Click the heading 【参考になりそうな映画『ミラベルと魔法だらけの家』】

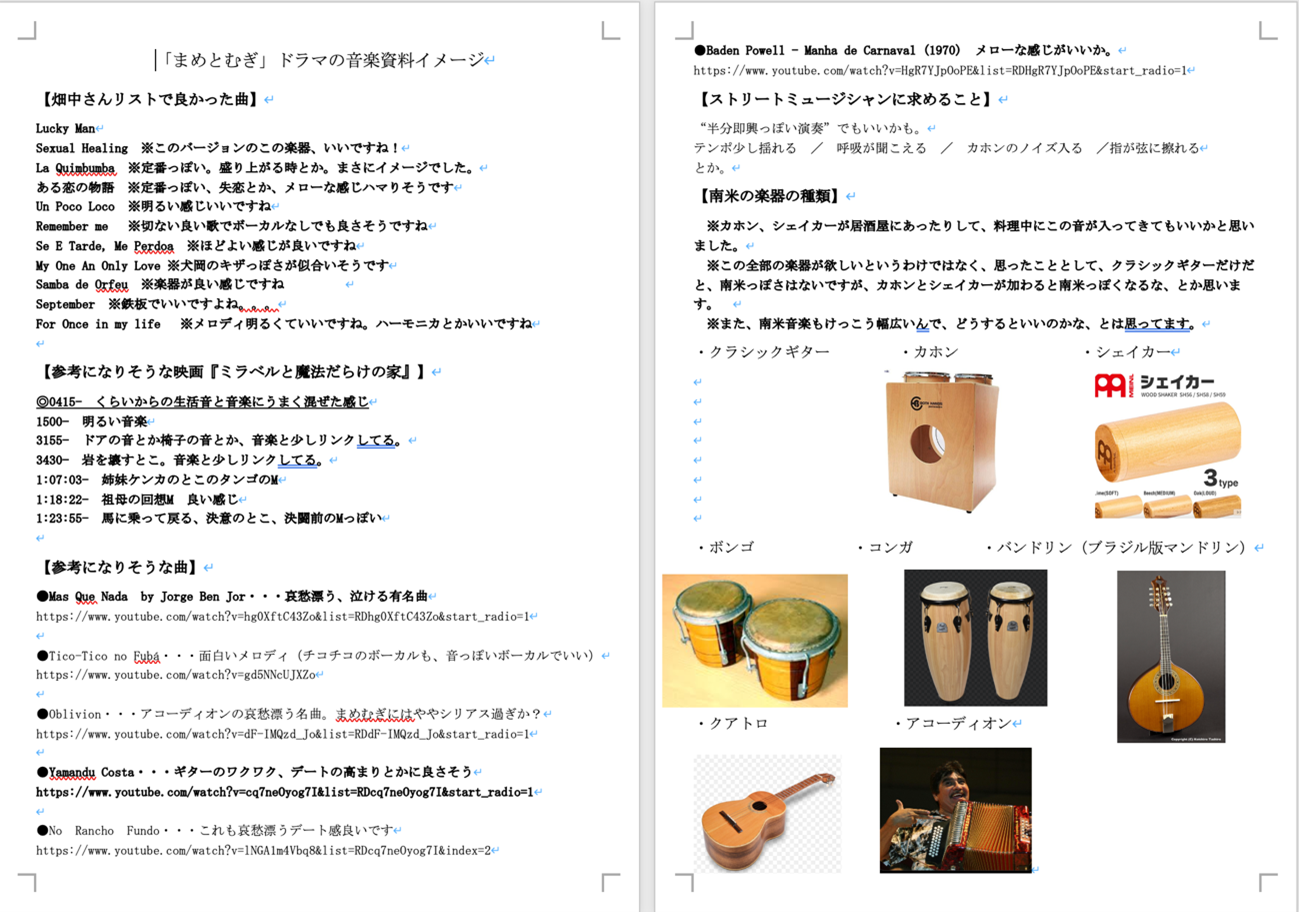pos(235,372)
